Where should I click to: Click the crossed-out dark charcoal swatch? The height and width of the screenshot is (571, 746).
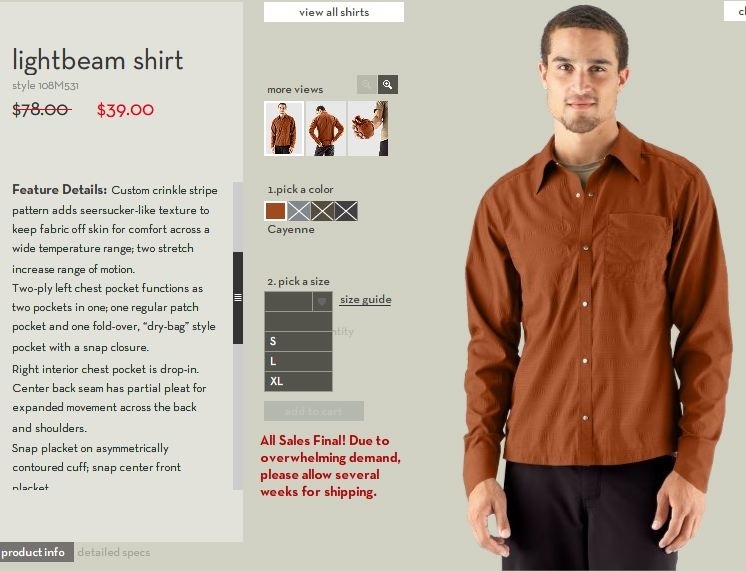pyautogui.click(x=346, y=211)
